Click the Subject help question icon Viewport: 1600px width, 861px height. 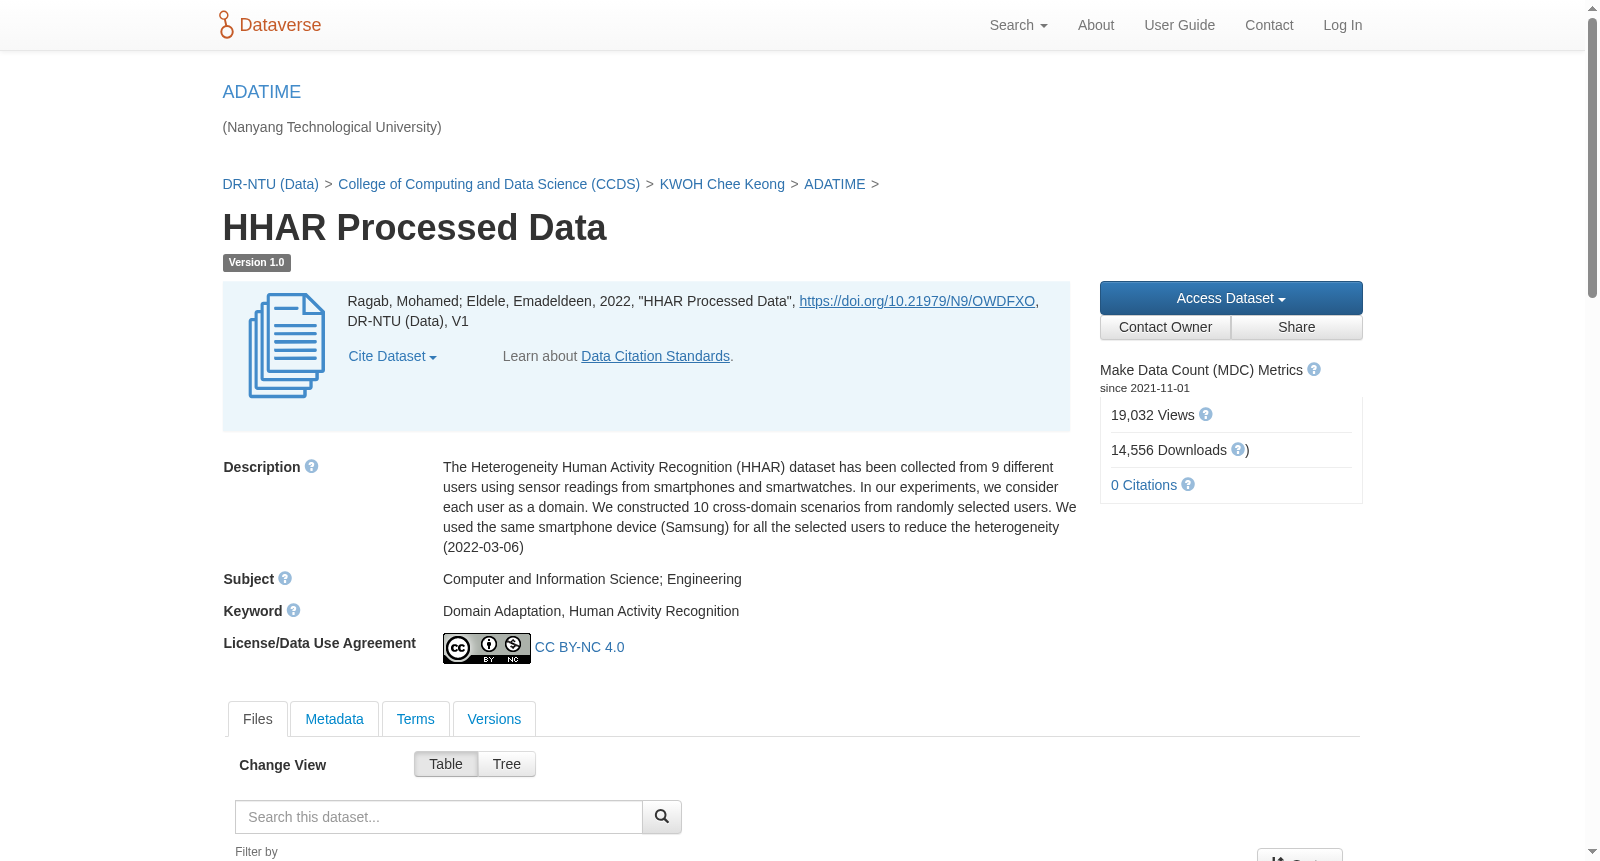click(x=285, y=579)
